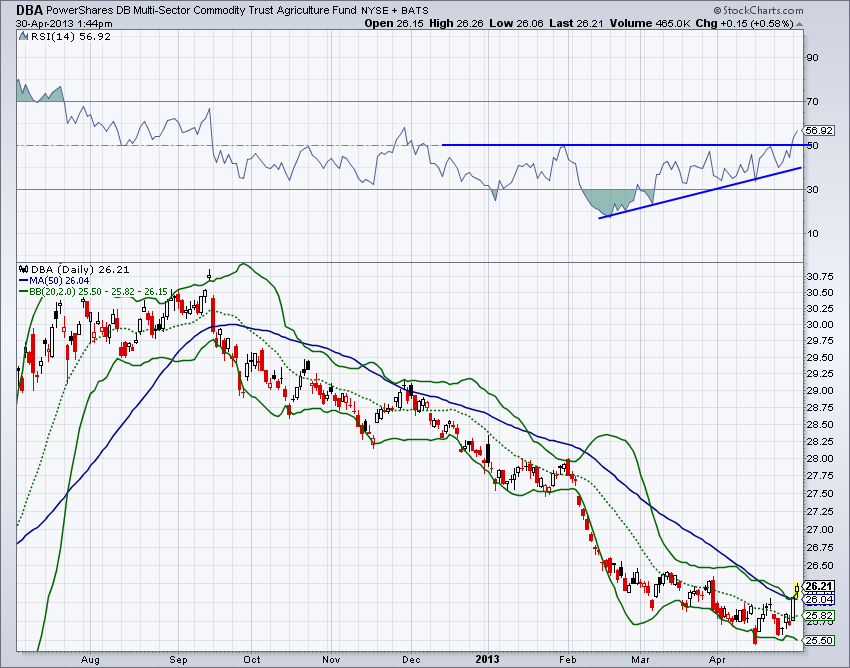Select the RSI(14) 56.92 legend label
This screenshot has width=850, height=668.
click(70, 36)
